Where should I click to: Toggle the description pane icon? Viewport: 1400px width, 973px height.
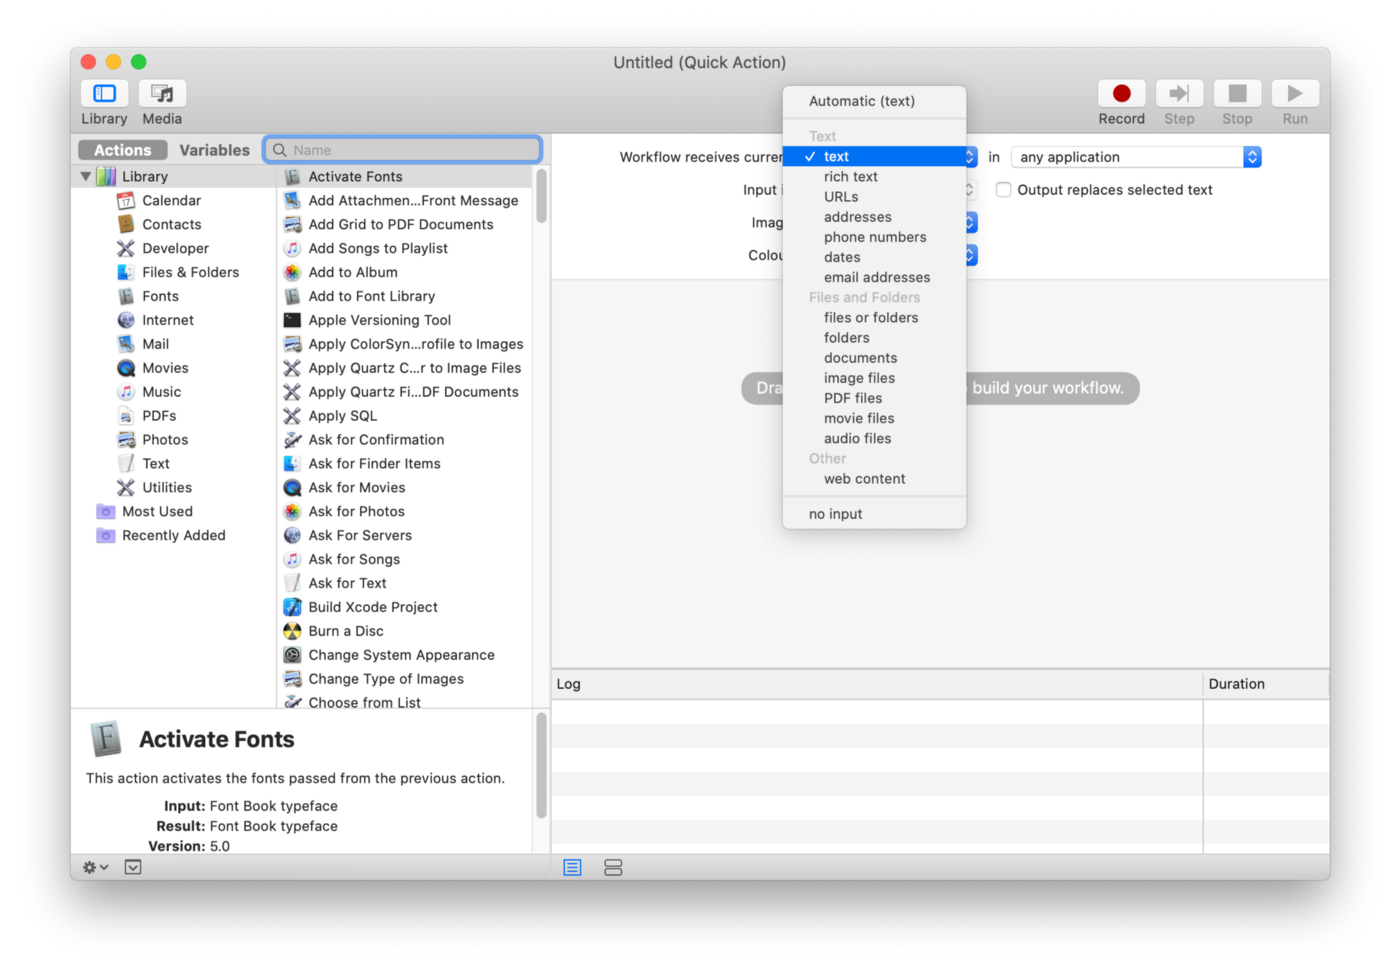point(133,868)
